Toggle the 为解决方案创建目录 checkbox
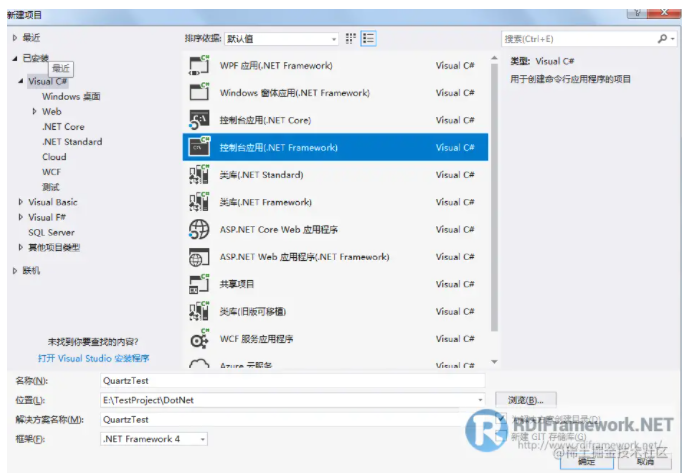 (501, 419)
